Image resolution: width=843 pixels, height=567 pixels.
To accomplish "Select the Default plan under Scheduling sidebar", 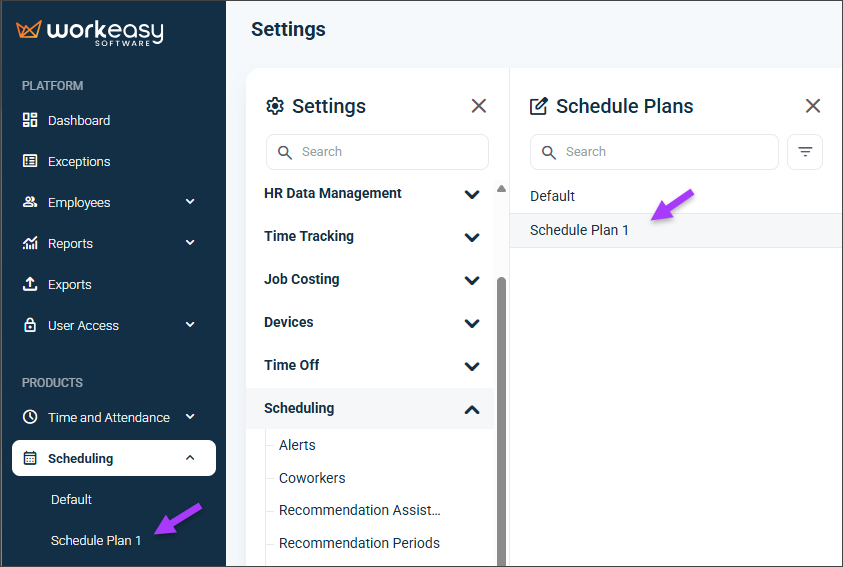I will coord(71,499).
